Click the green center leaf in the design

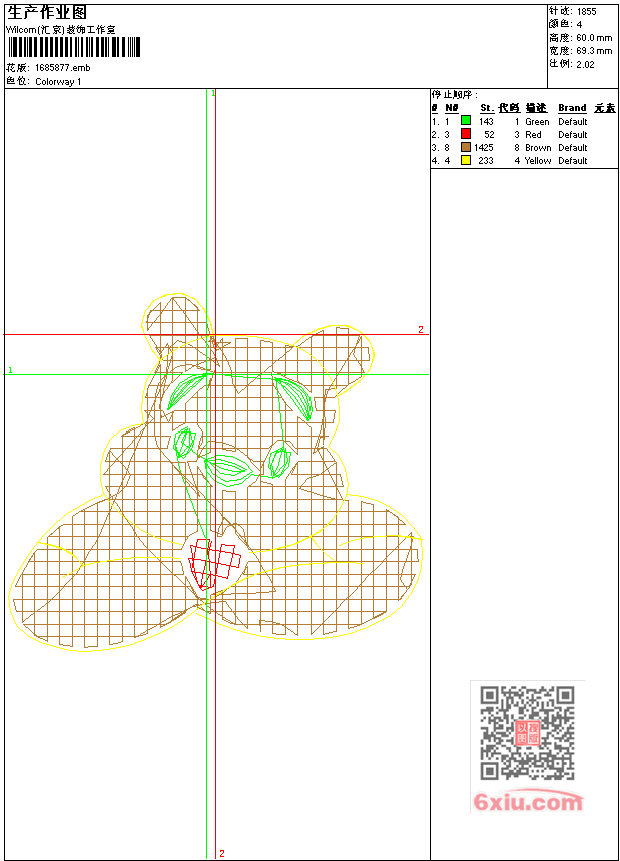229,469
